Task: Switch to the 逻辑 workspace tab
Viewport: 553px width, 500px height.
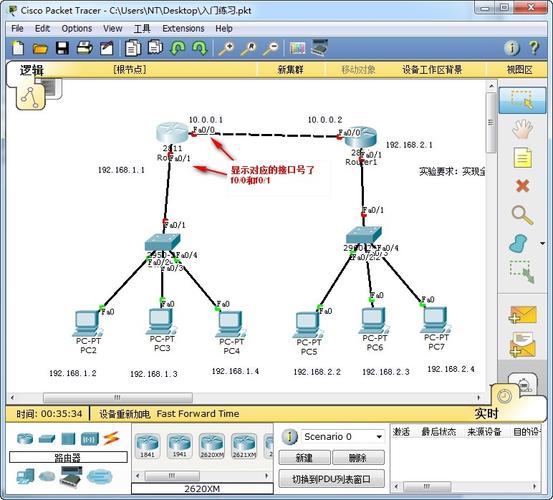Action: [32, 70]
